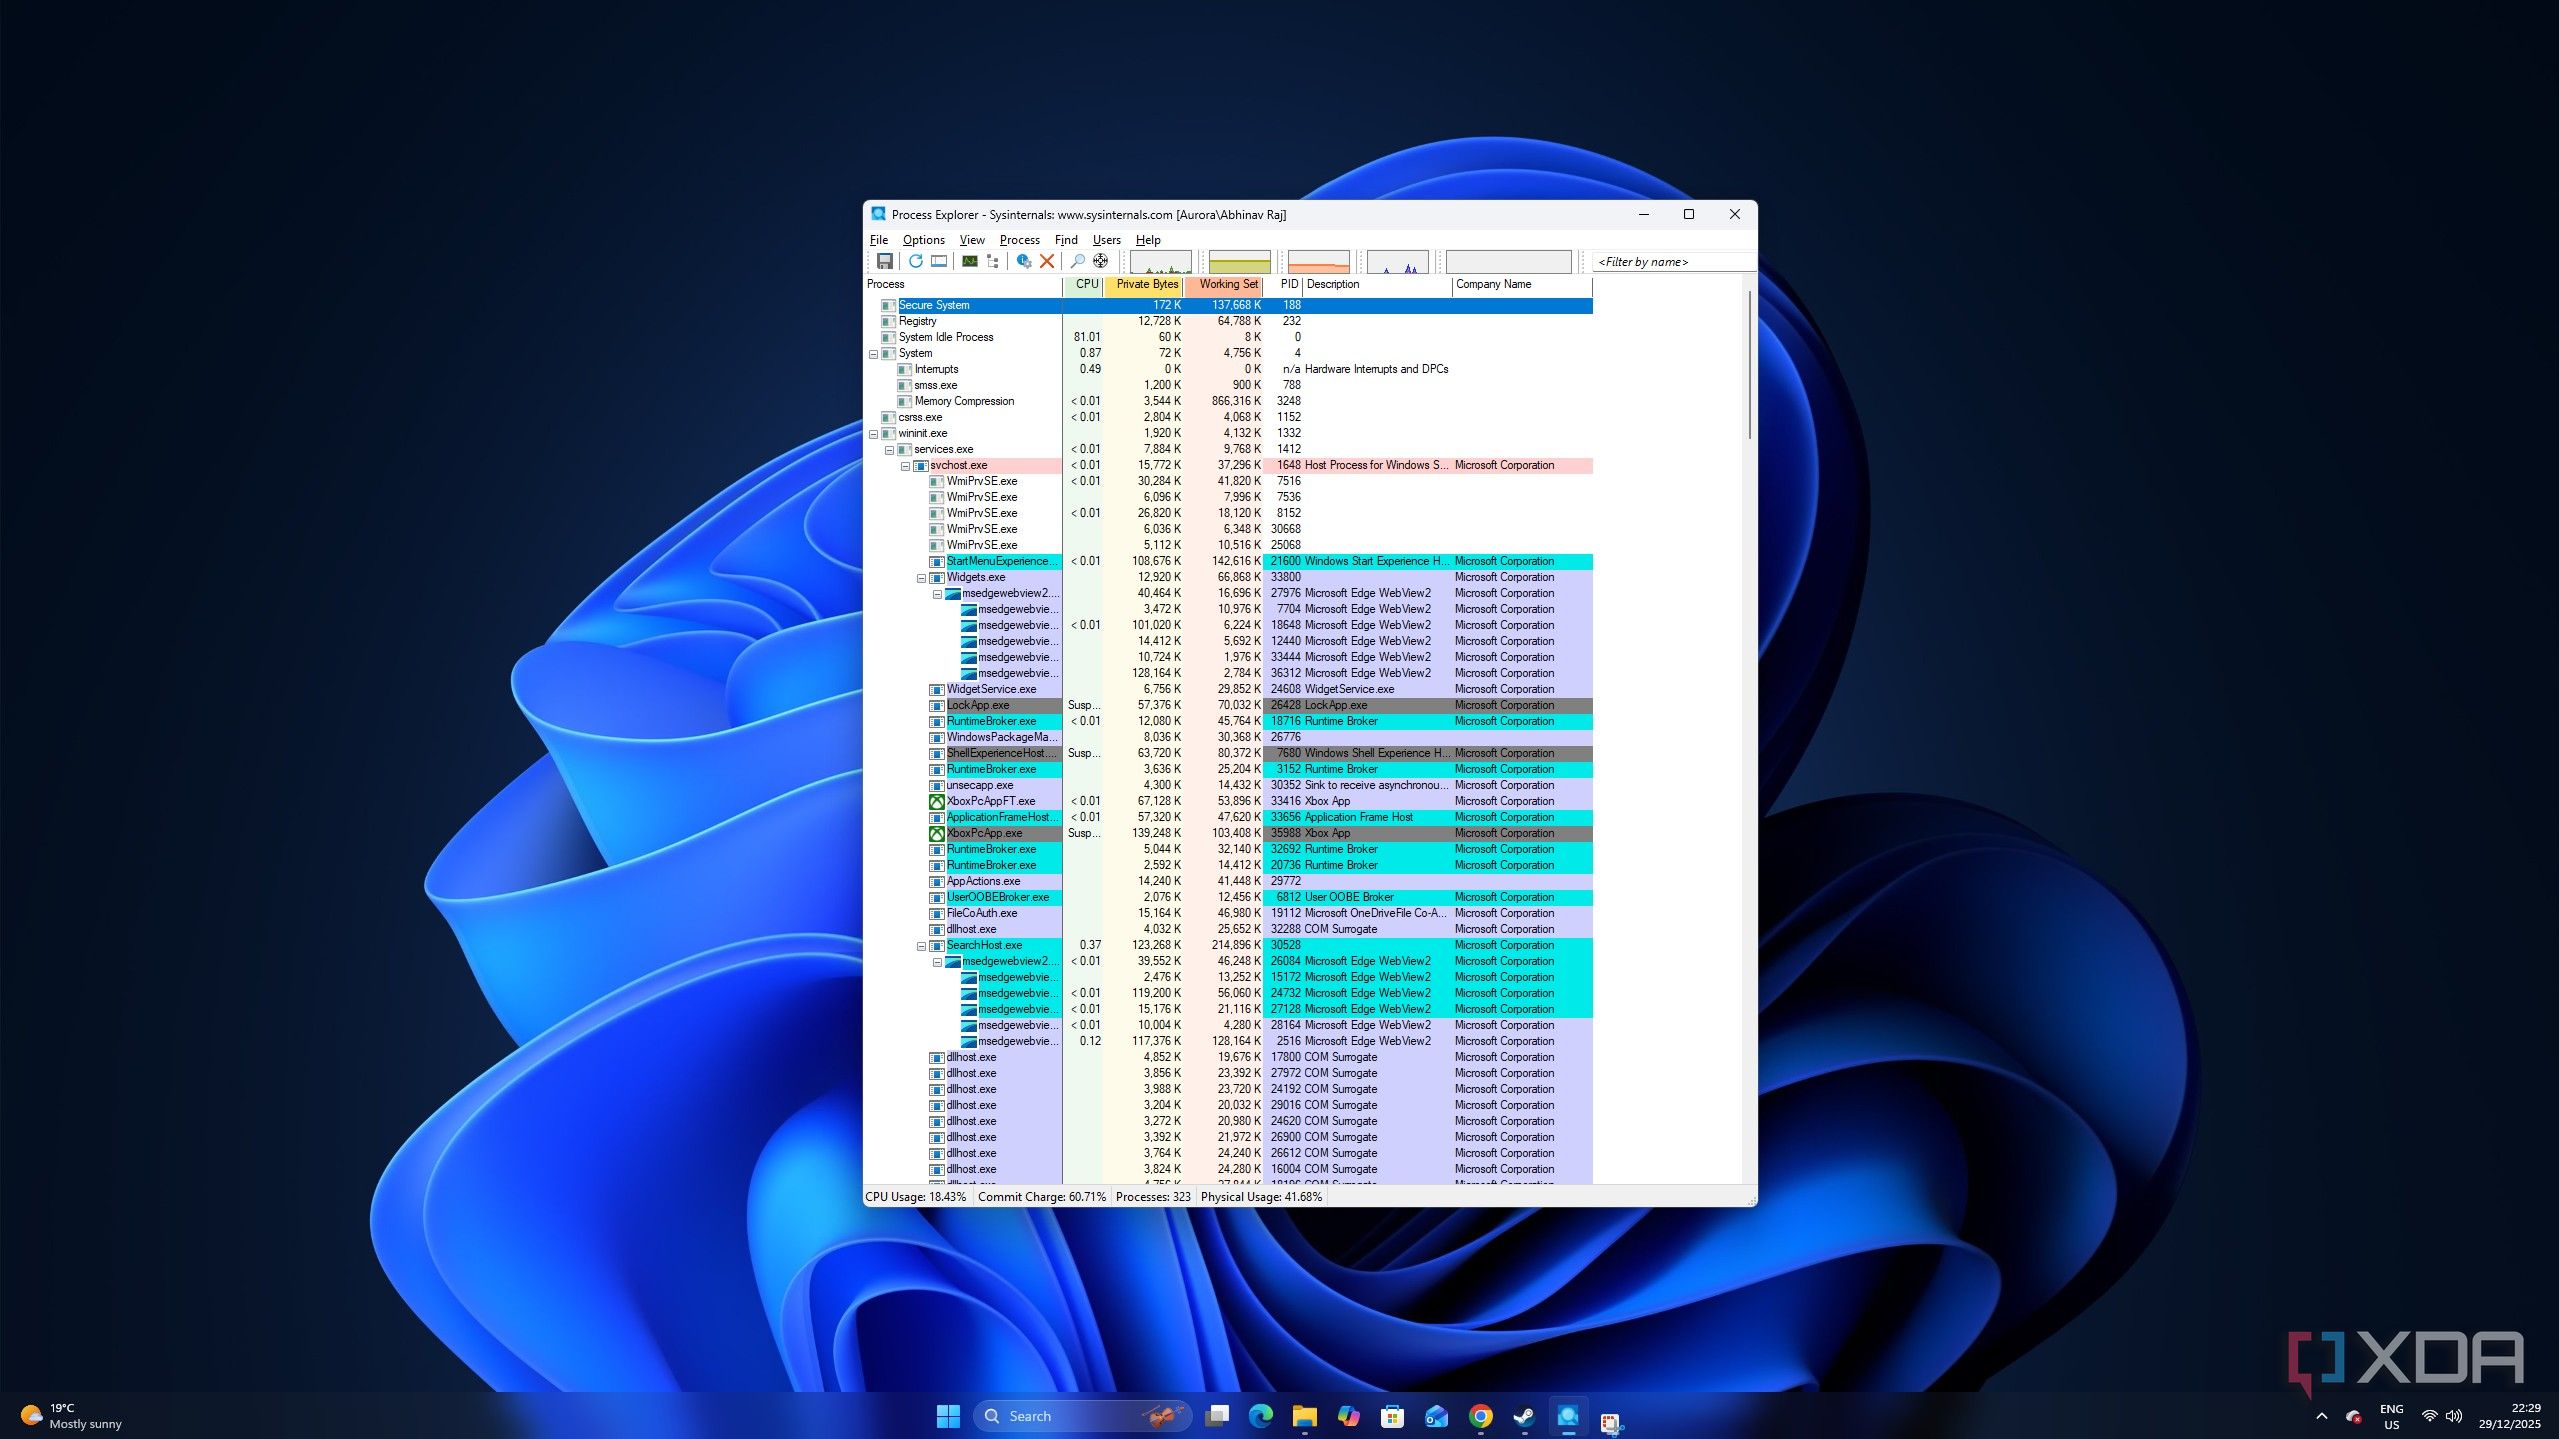The image size is (2559, 1439).
Task: Click the Refresh Now toolbar icon
Action: coord(915,261)
